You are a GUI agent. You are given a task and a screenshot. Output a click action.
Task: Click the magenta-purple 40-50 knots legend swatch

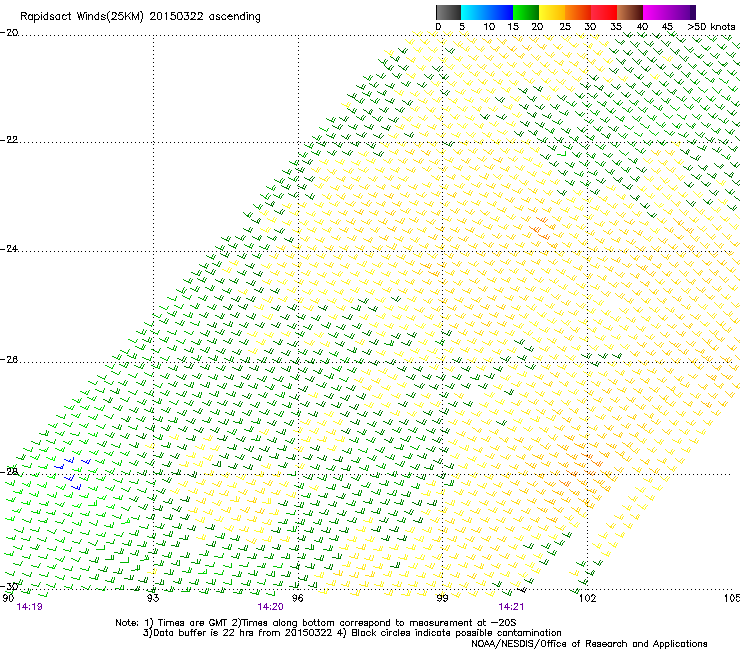pos(669,12)
